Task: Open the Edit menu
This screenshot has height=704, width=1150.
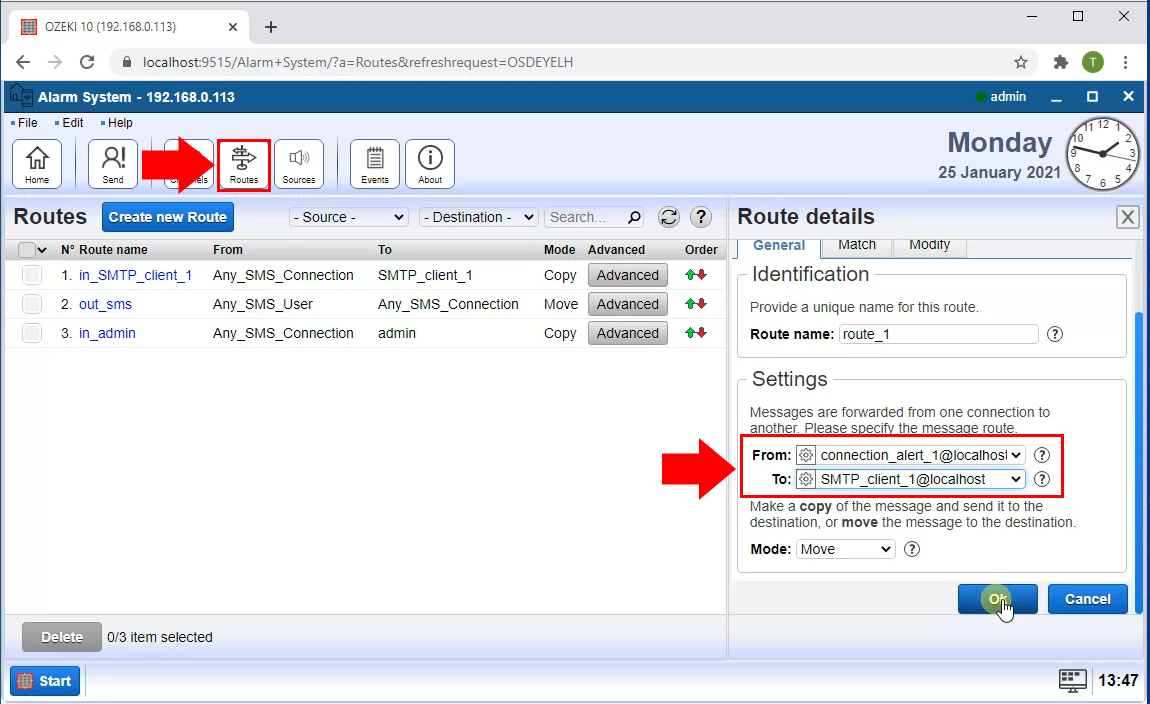Action: pyautogui.click(x=73, y=122)
